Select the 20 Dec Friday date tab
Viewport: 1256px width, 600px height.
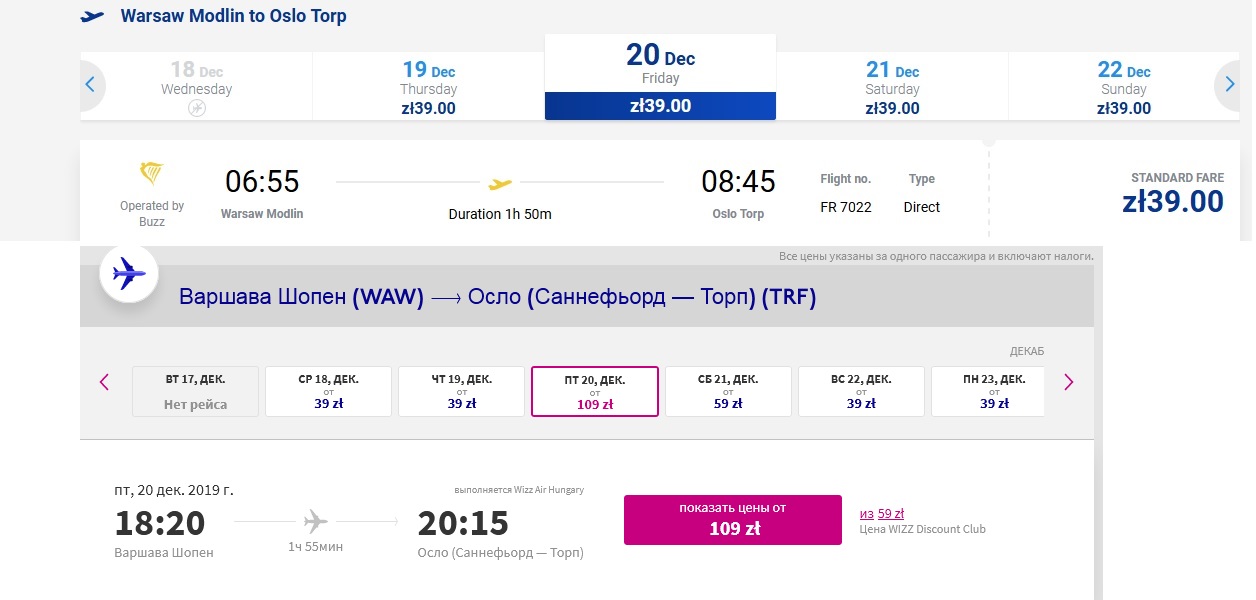(x=660, y=78)
